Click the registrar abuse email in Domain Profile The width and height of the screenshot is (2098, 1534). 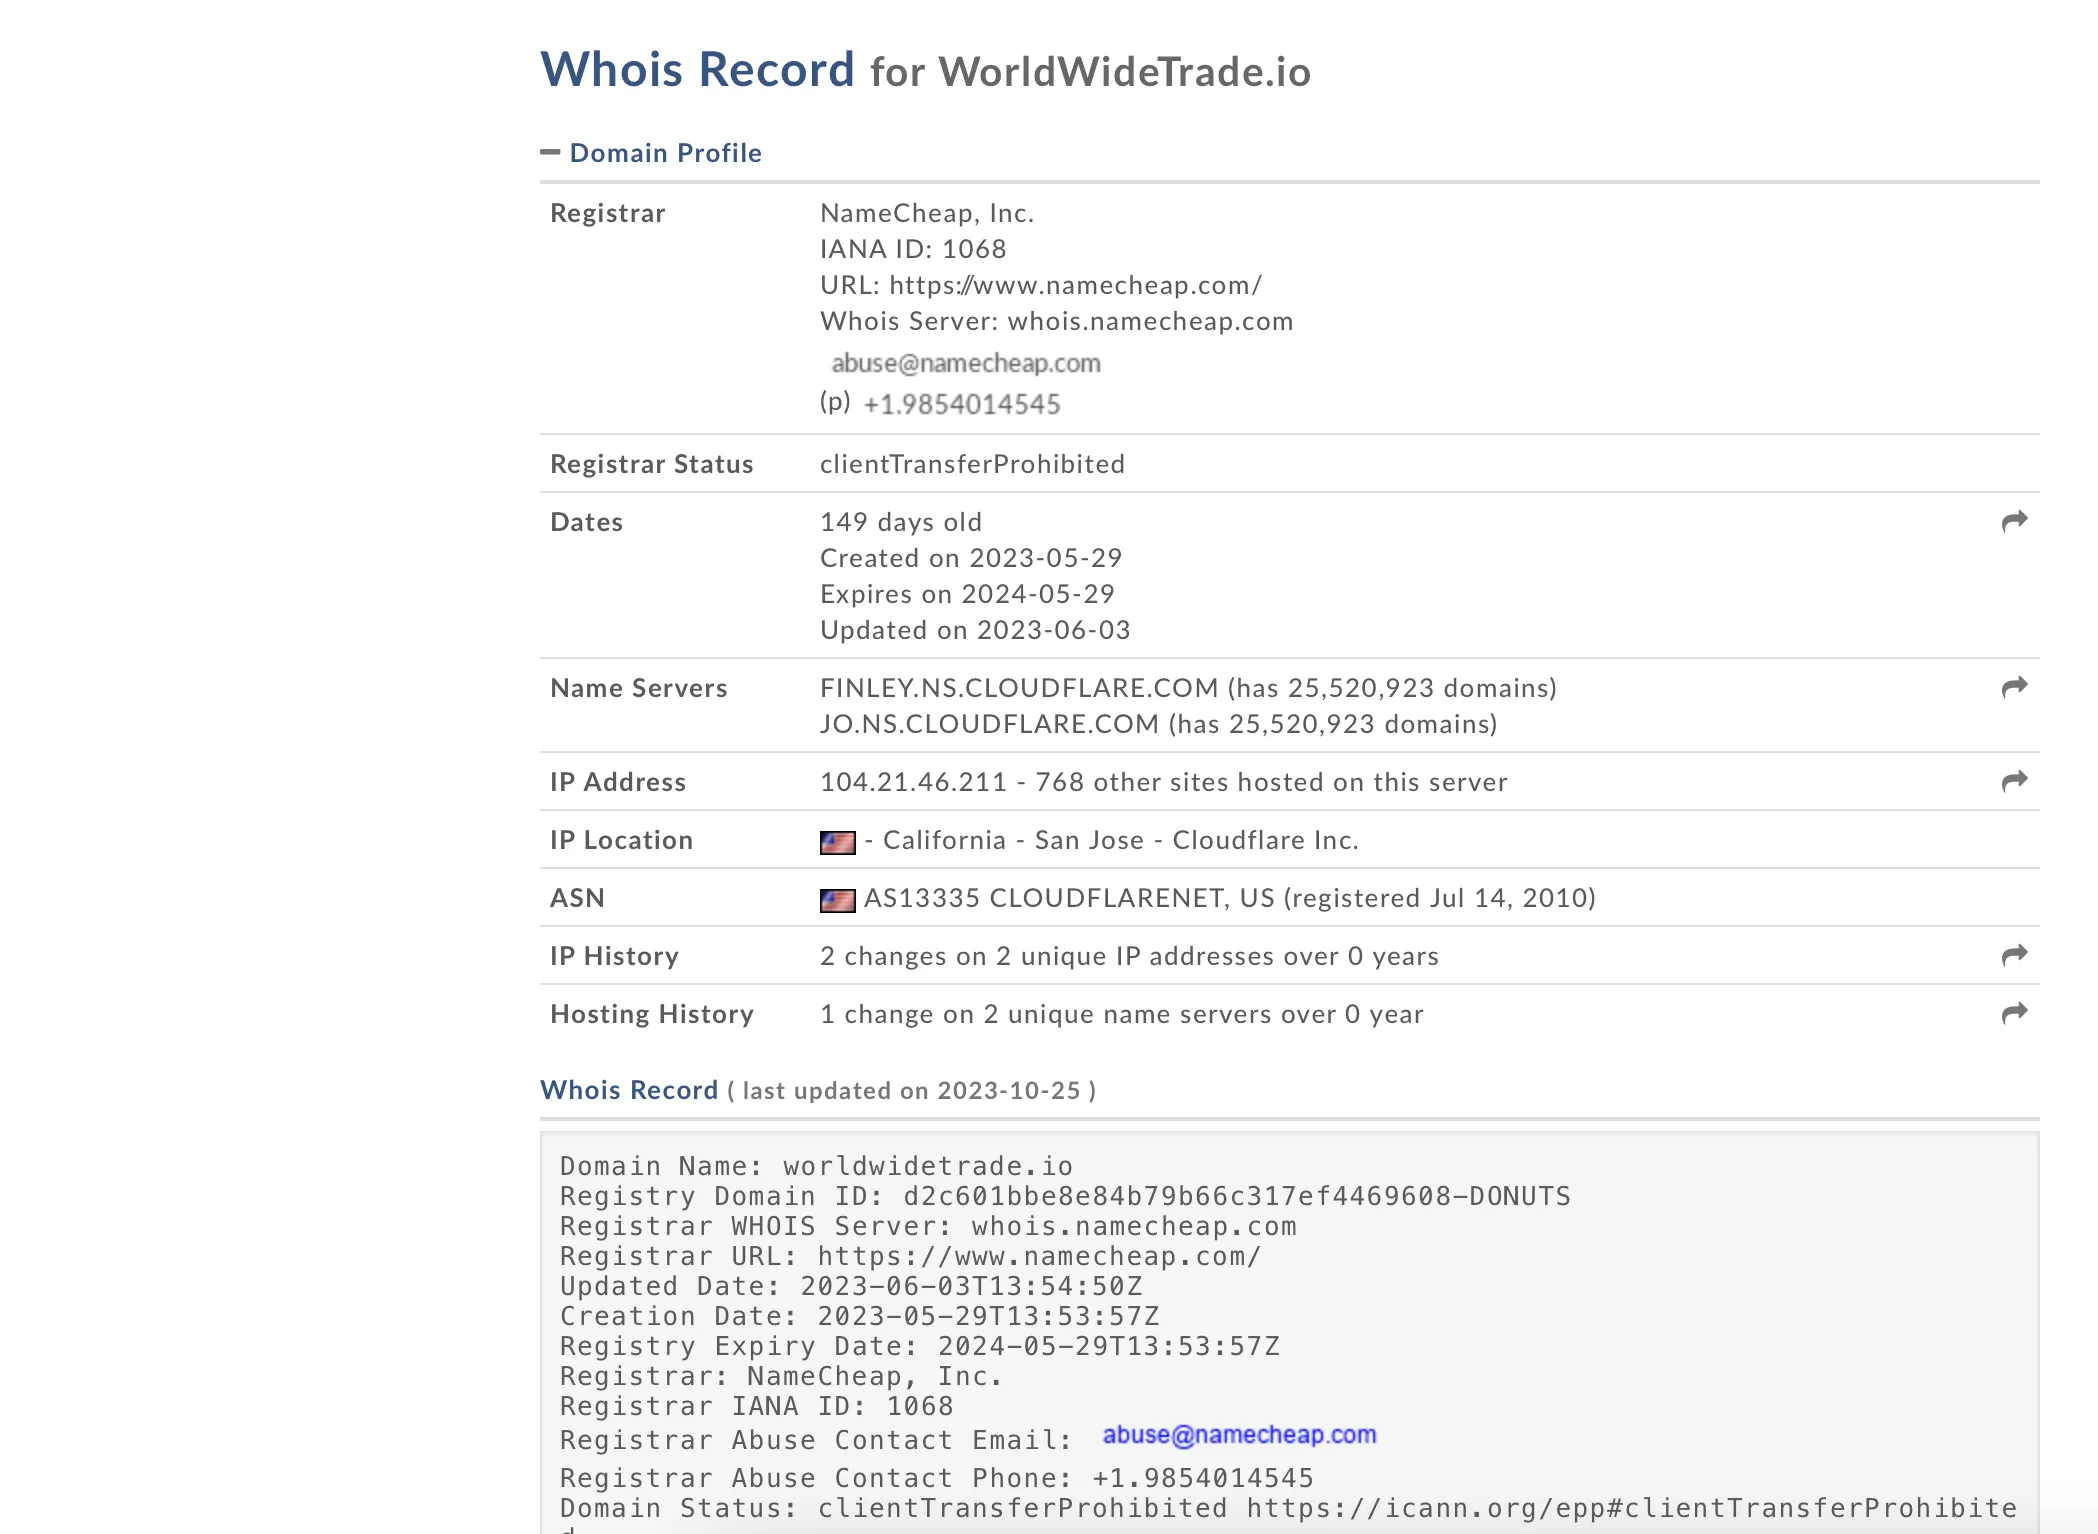[x=966, y=363]
